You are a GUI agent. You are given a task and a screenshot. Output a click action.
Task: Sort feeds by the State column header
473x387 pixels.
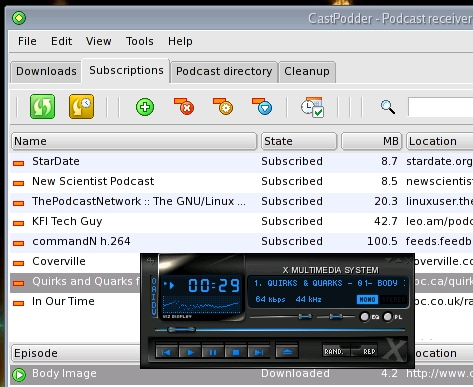[299, 141]
